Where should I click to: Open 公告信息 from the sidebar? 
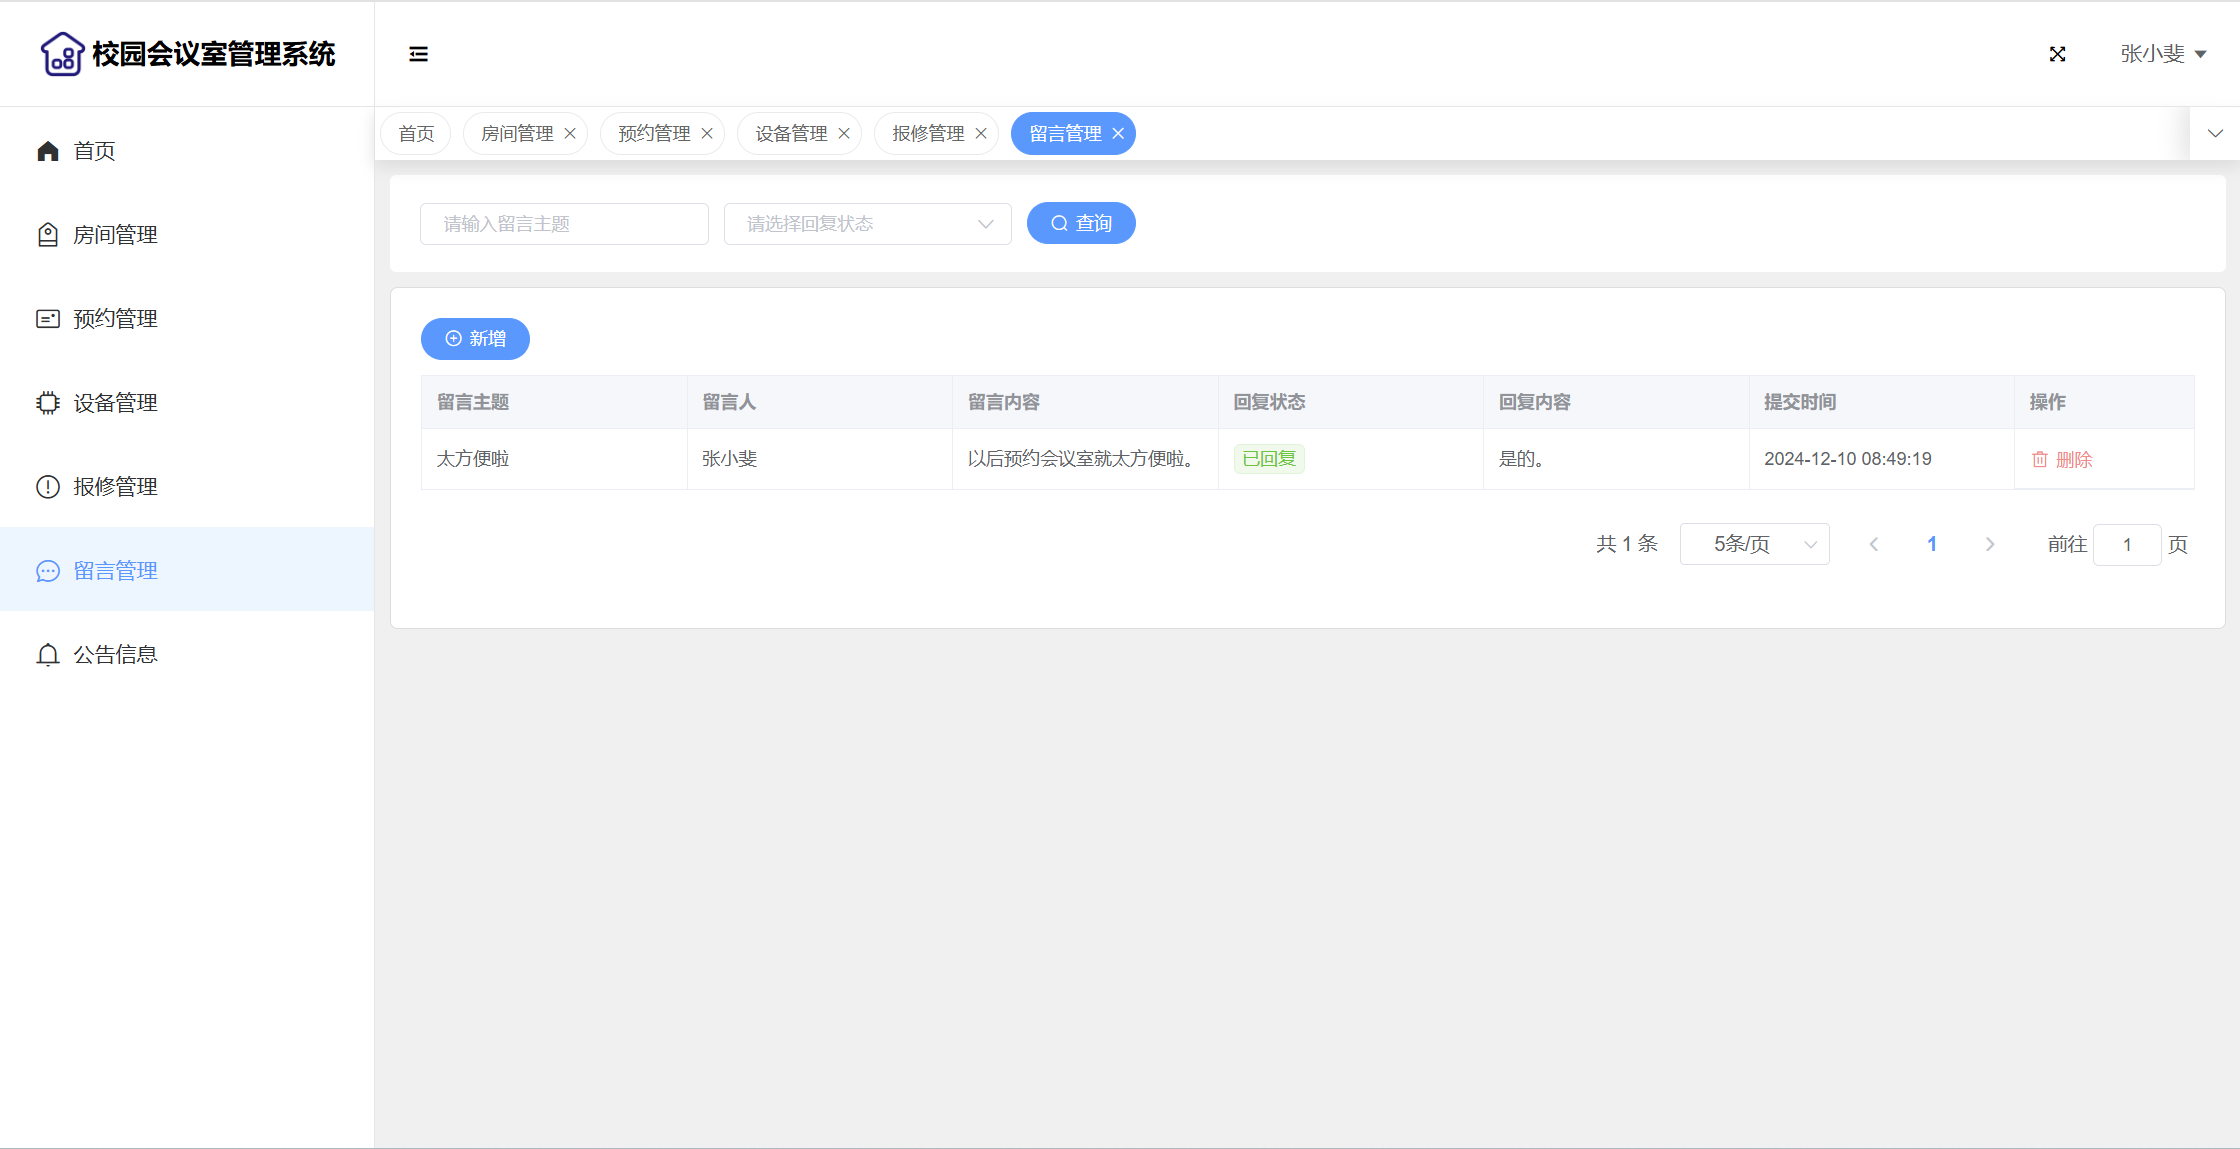pos(115,655)
